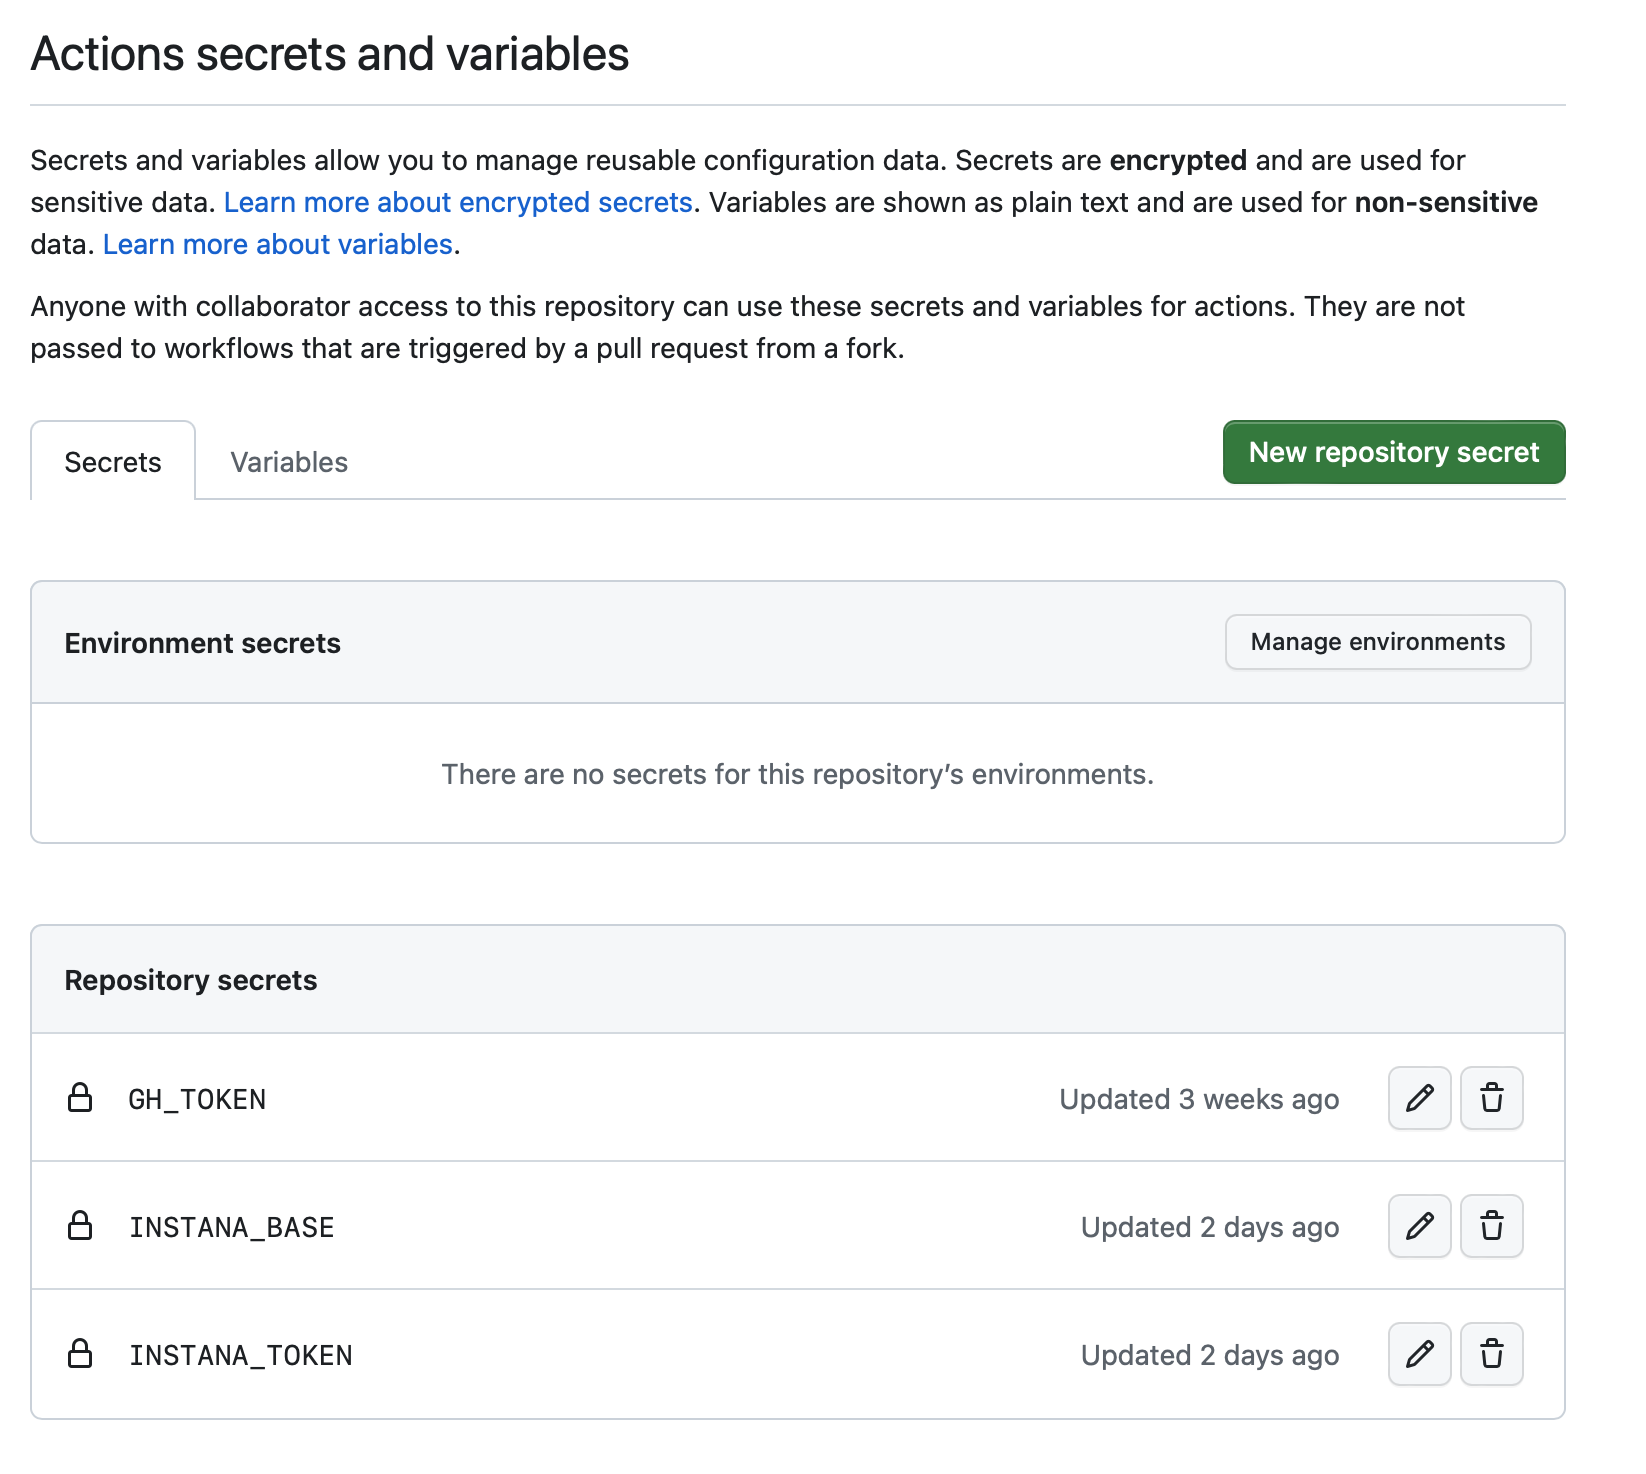
Task: Switch to the Variables tab
Action: [x=289, y=462]
